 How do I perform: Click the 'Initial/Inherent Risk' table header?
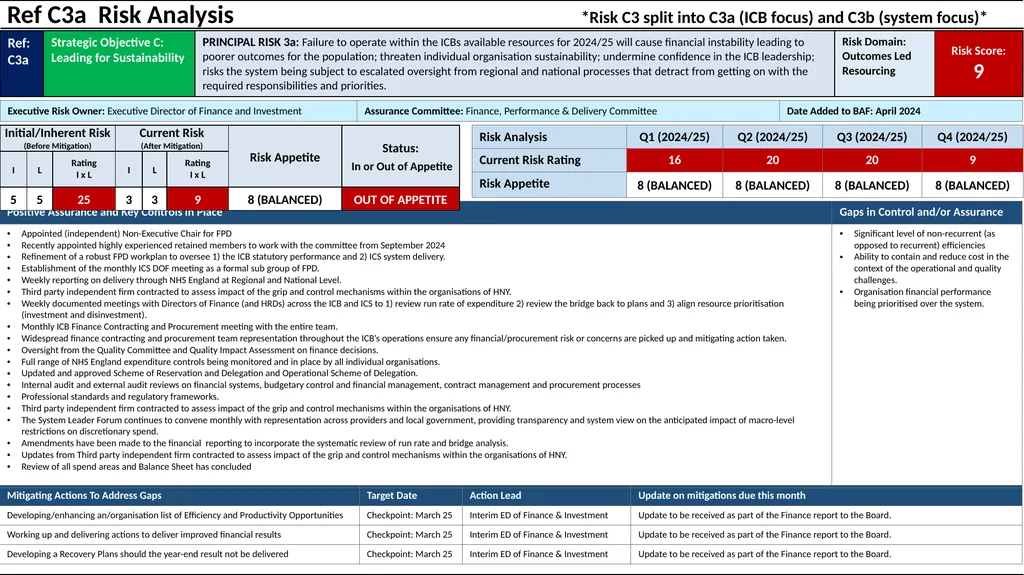(57, 138)
